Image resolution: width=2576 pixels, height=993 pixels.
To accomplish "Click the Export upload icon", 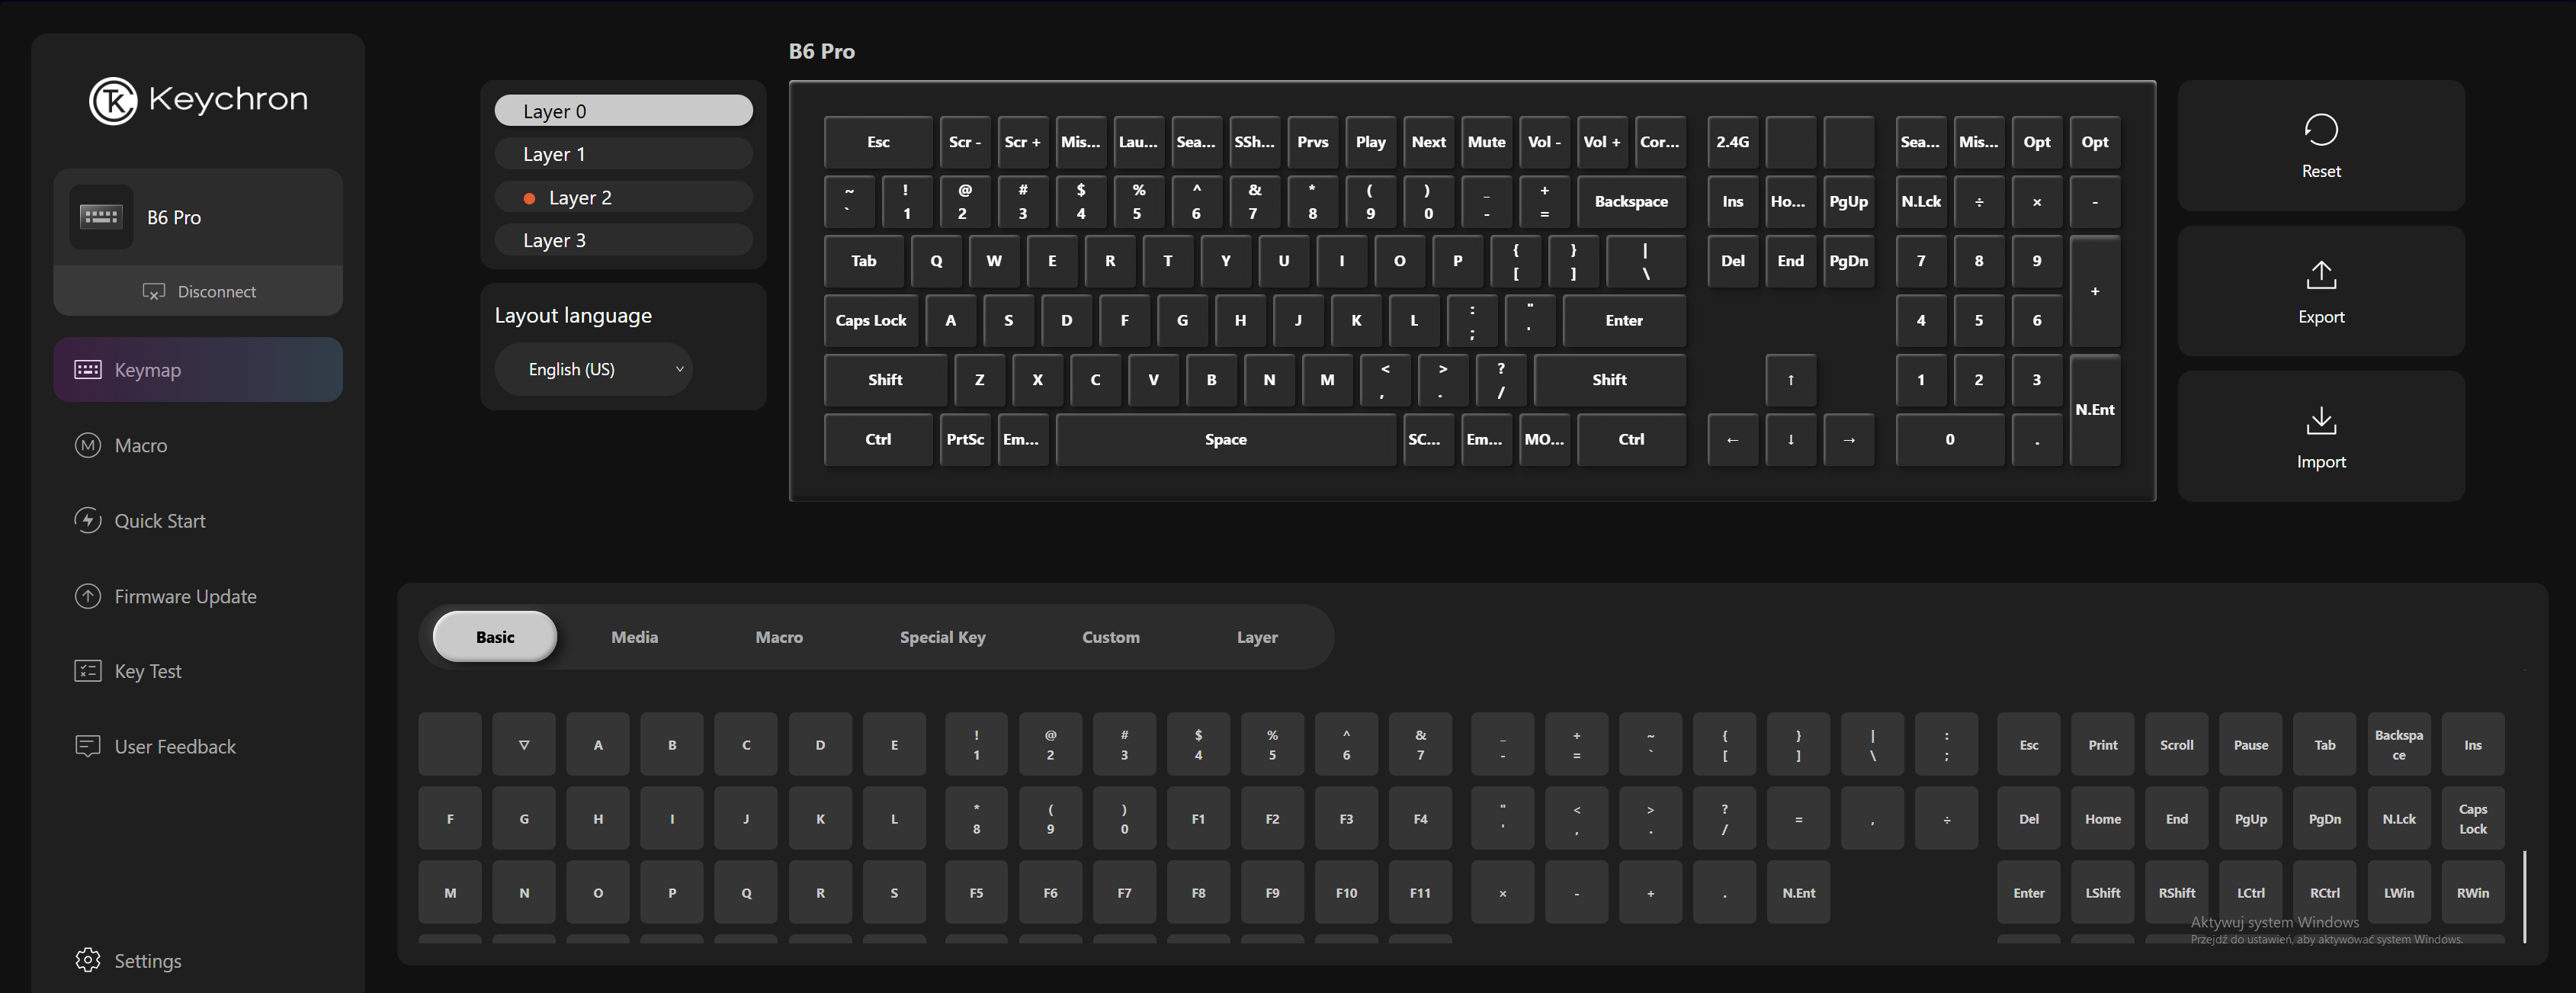I will [x=2321, y=275].
